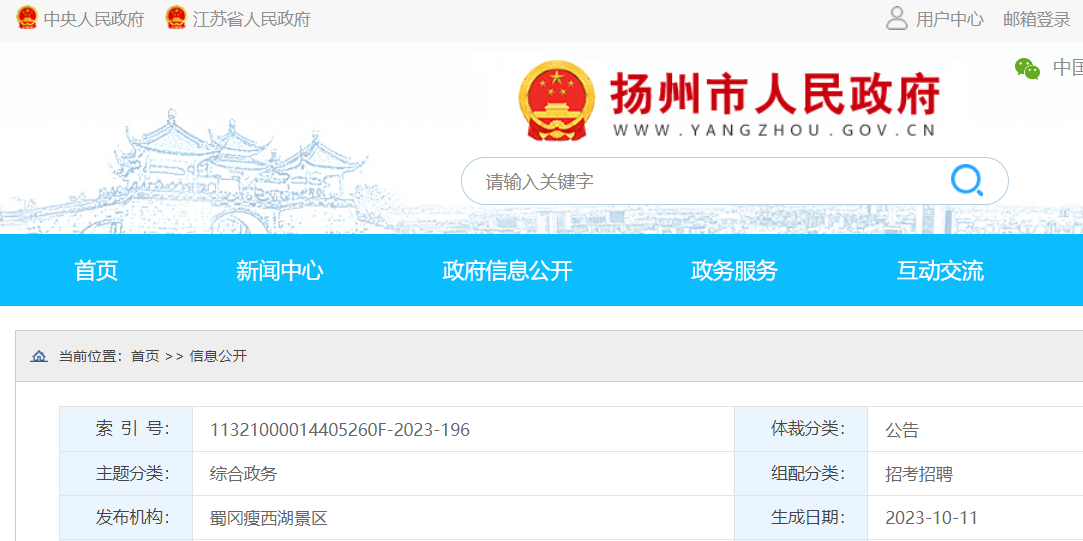Click the 公告 value cell
Screen dimensions: 1083x541
(975, 429)
